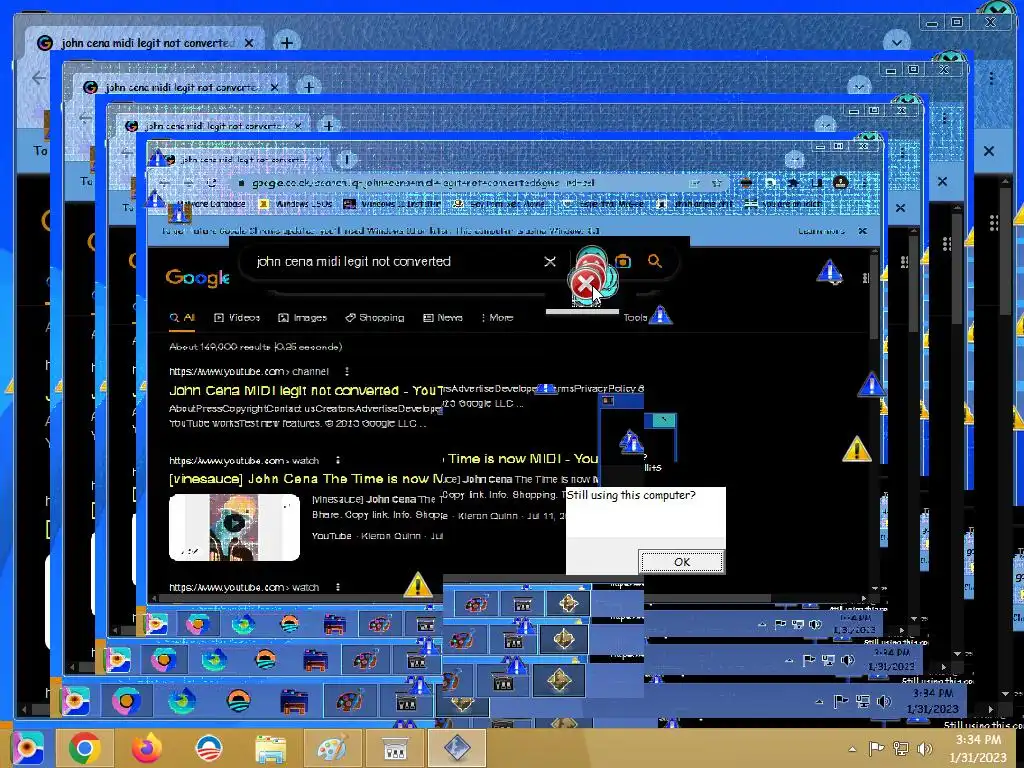Open 'Malware Database' bookmark in front window

213,204
